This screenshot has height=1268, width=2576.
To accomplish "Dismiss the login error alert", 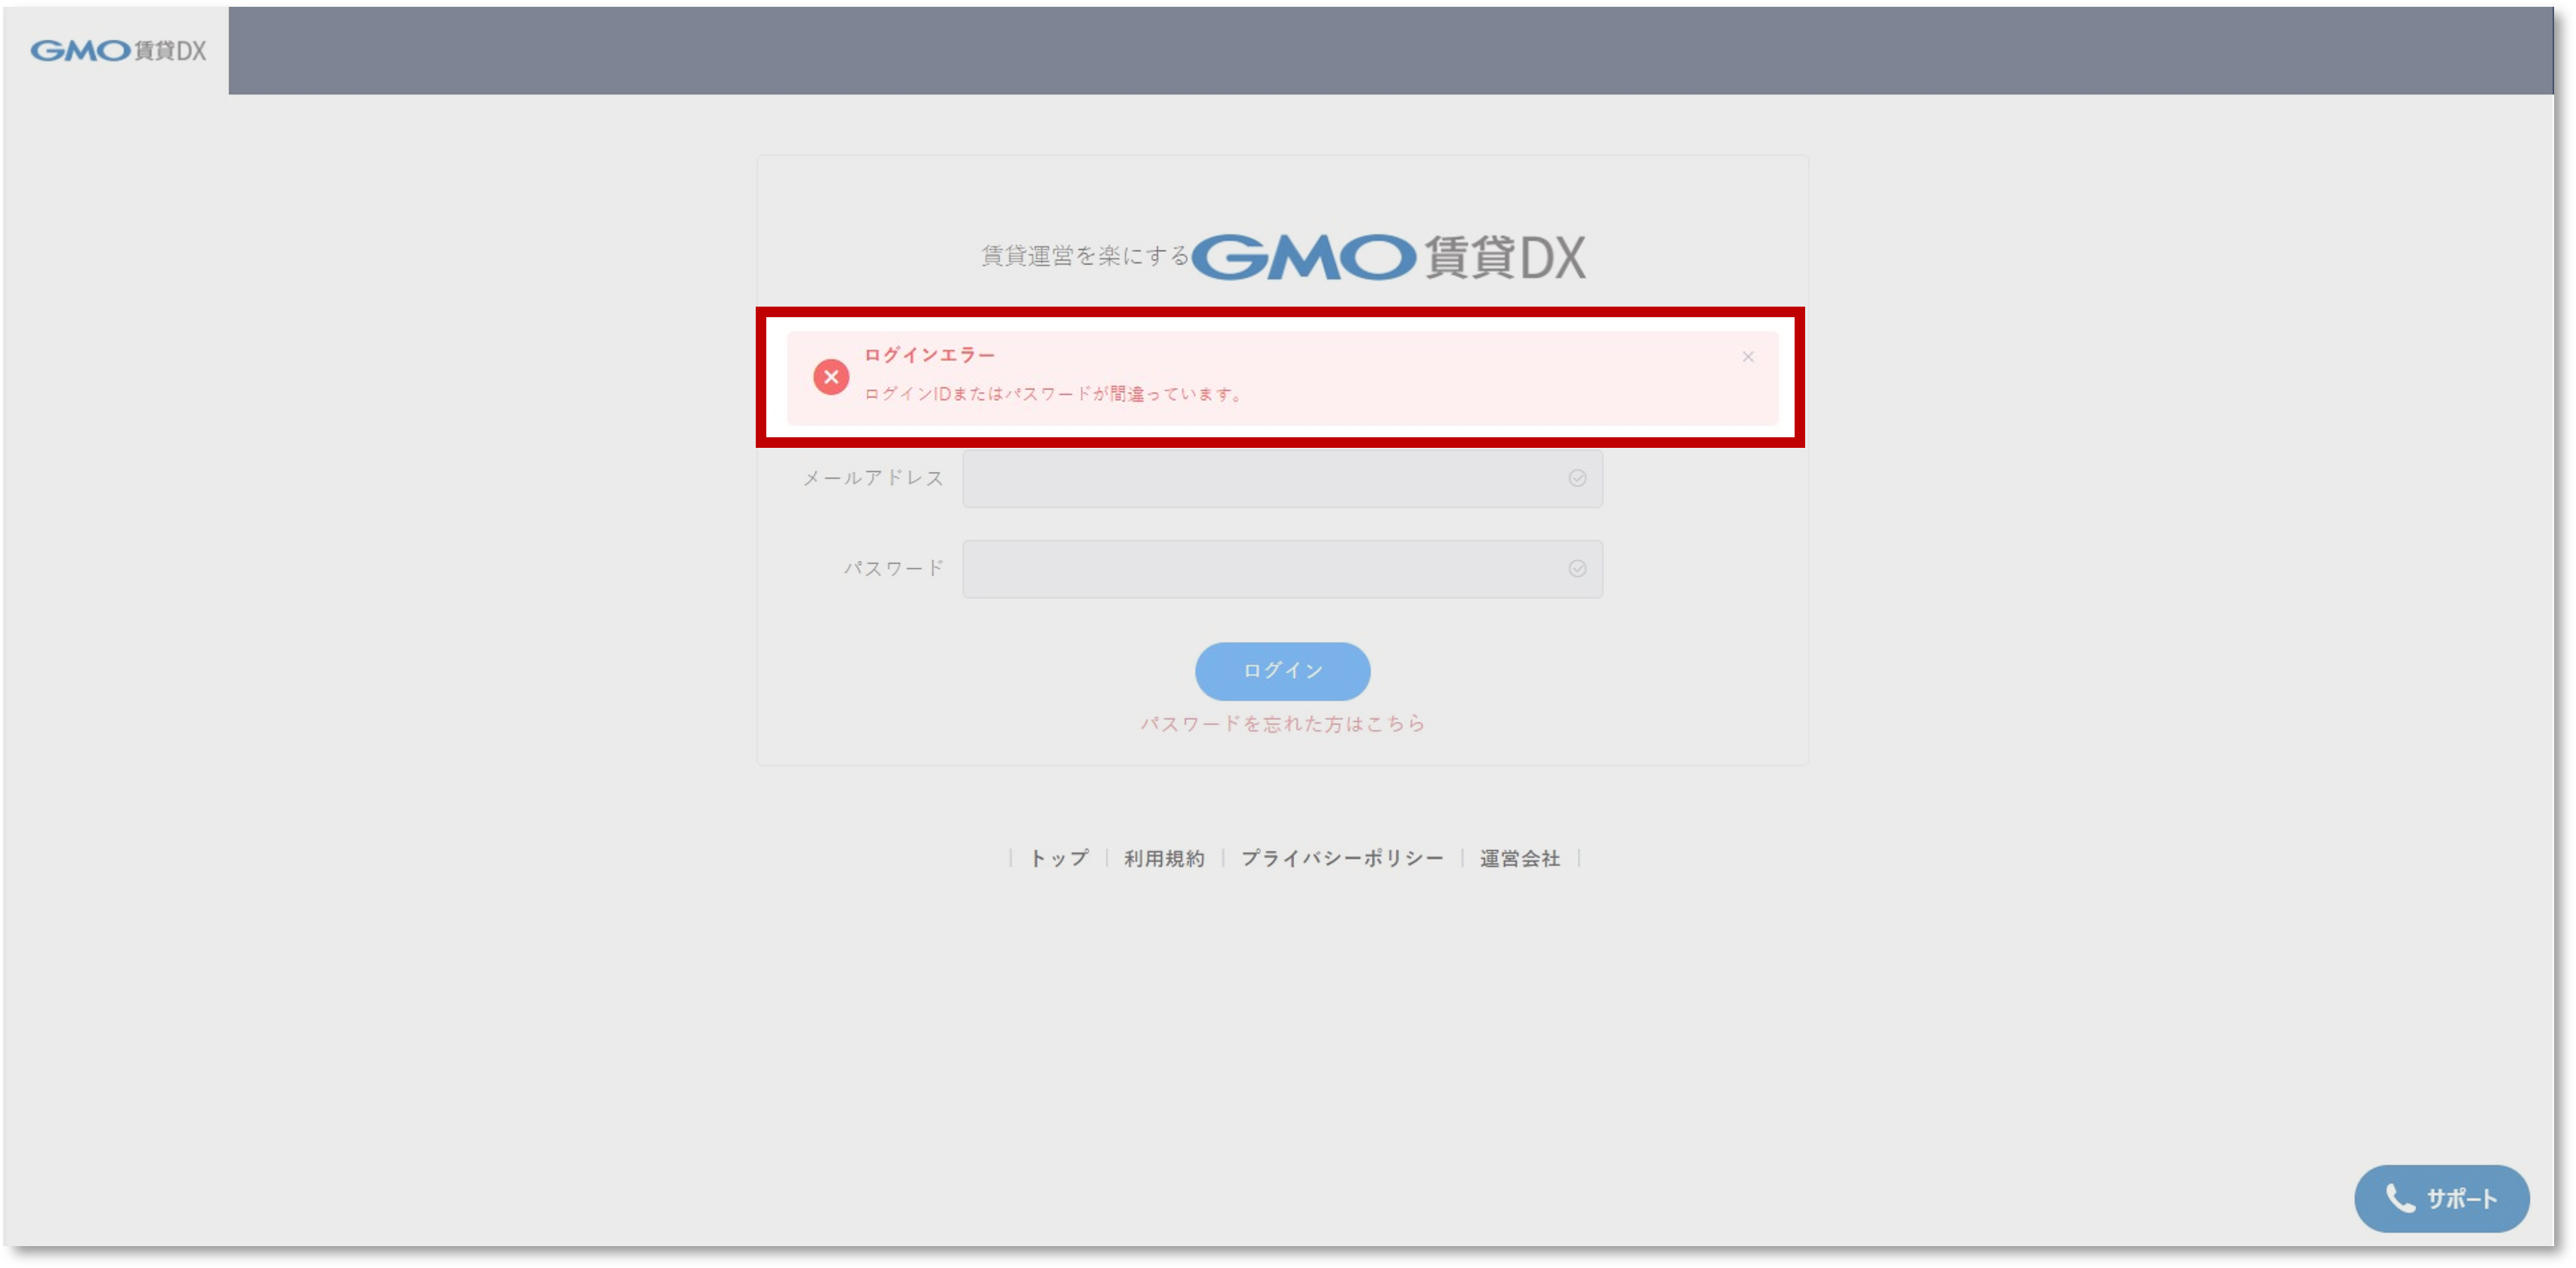I will click(1748, 357).
